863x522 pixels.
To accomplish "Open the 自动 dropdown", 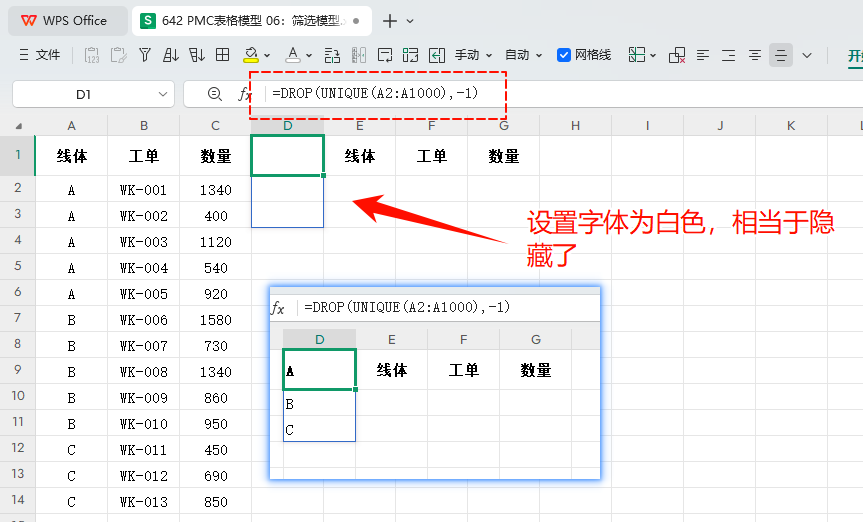I will coord(523,55).
